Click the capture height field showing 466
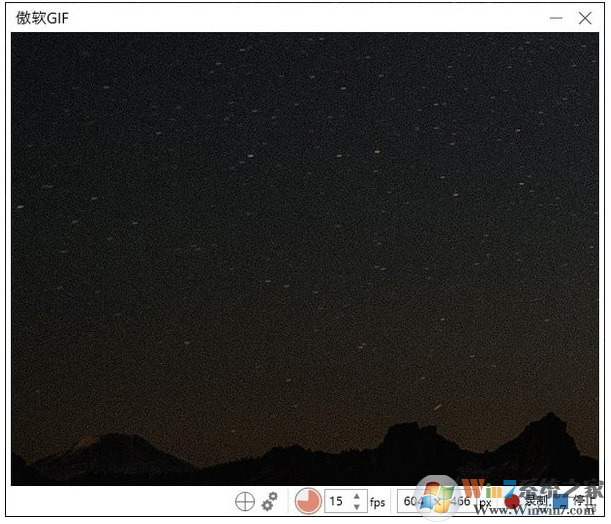This screenshot has width=611, height=524. tap(460, 502)
